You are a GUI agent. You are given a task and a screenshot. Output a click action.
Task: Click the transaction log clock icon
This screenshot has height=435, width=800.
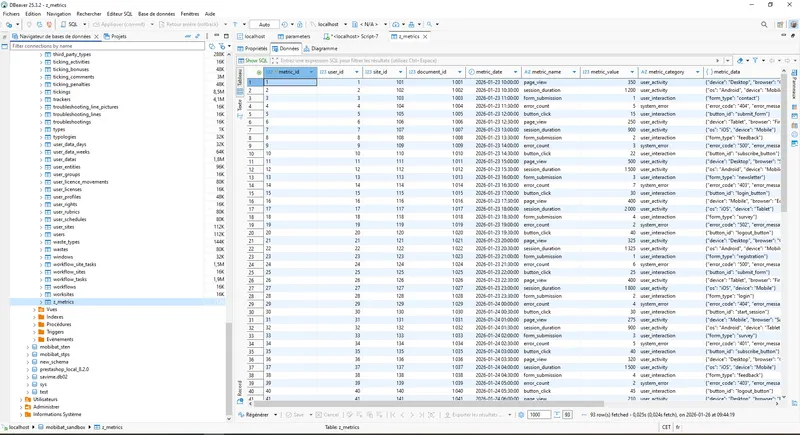coord(285,24)
